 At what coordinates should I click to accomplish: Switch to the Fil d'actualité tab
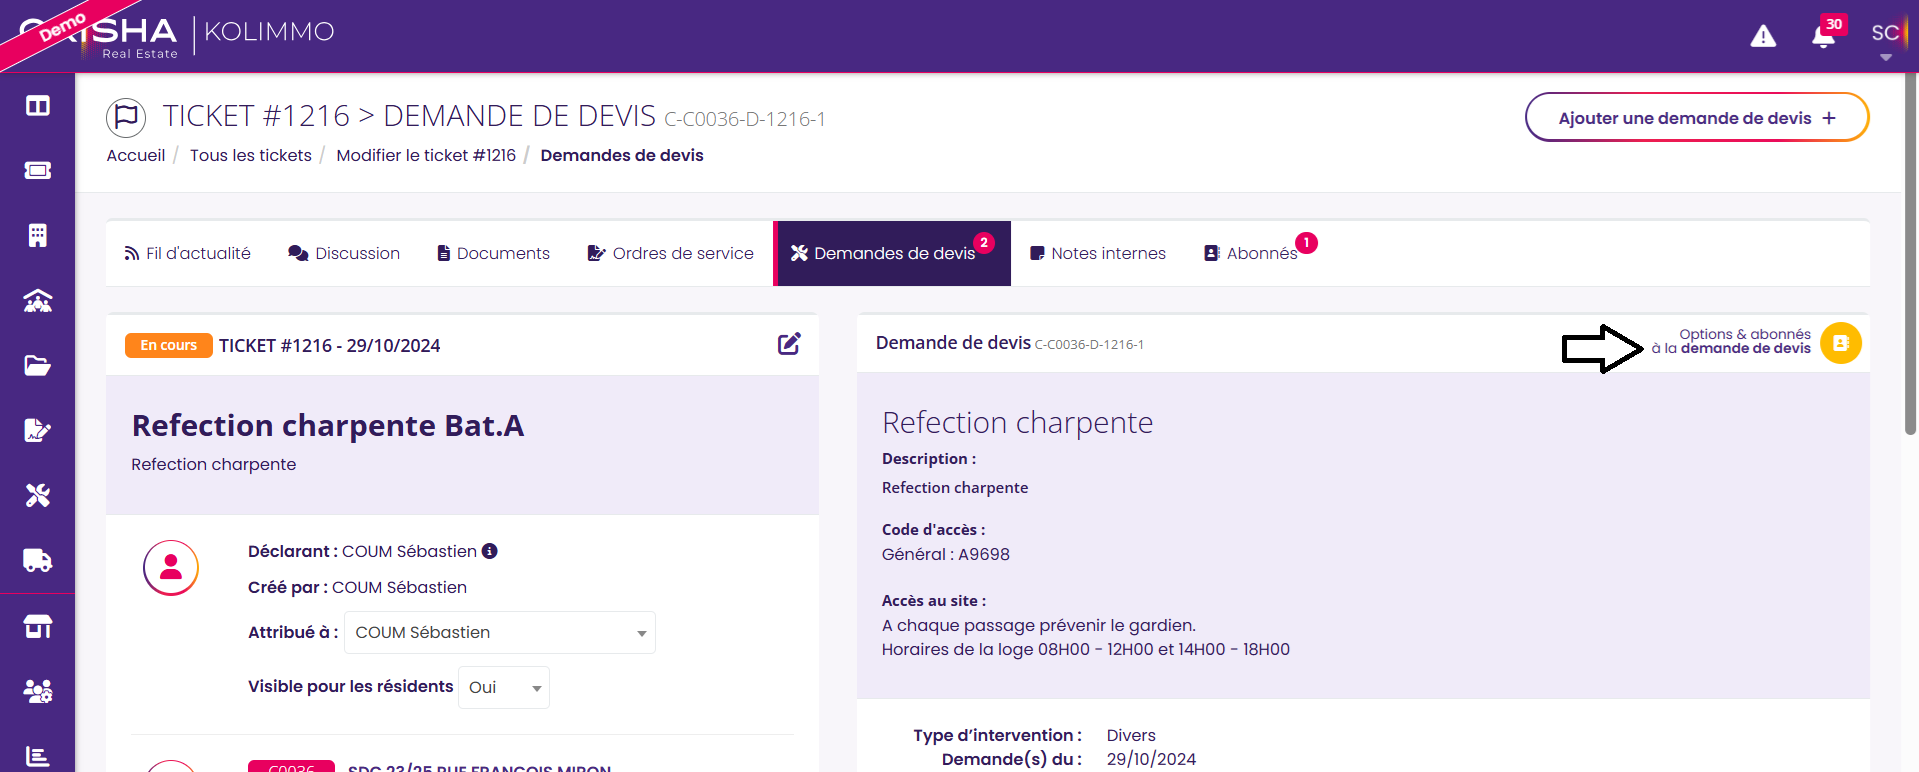click(187, 254)
